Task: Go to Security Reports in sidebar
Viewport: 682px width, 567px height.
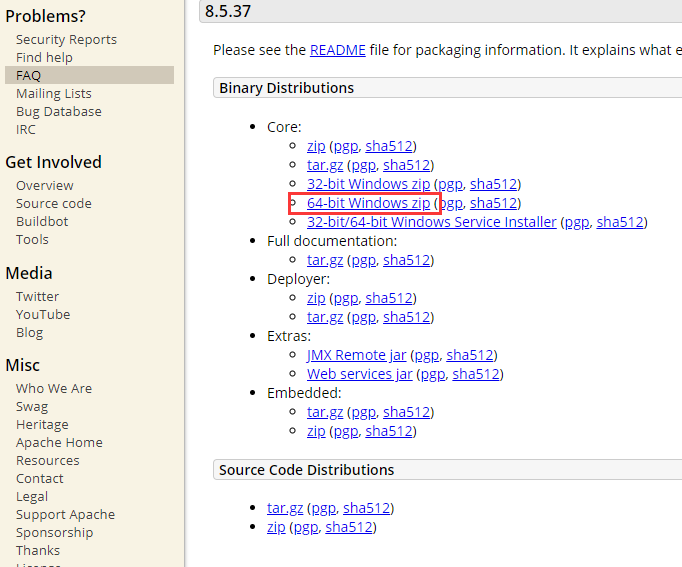Action: click(x=66, y=39)
